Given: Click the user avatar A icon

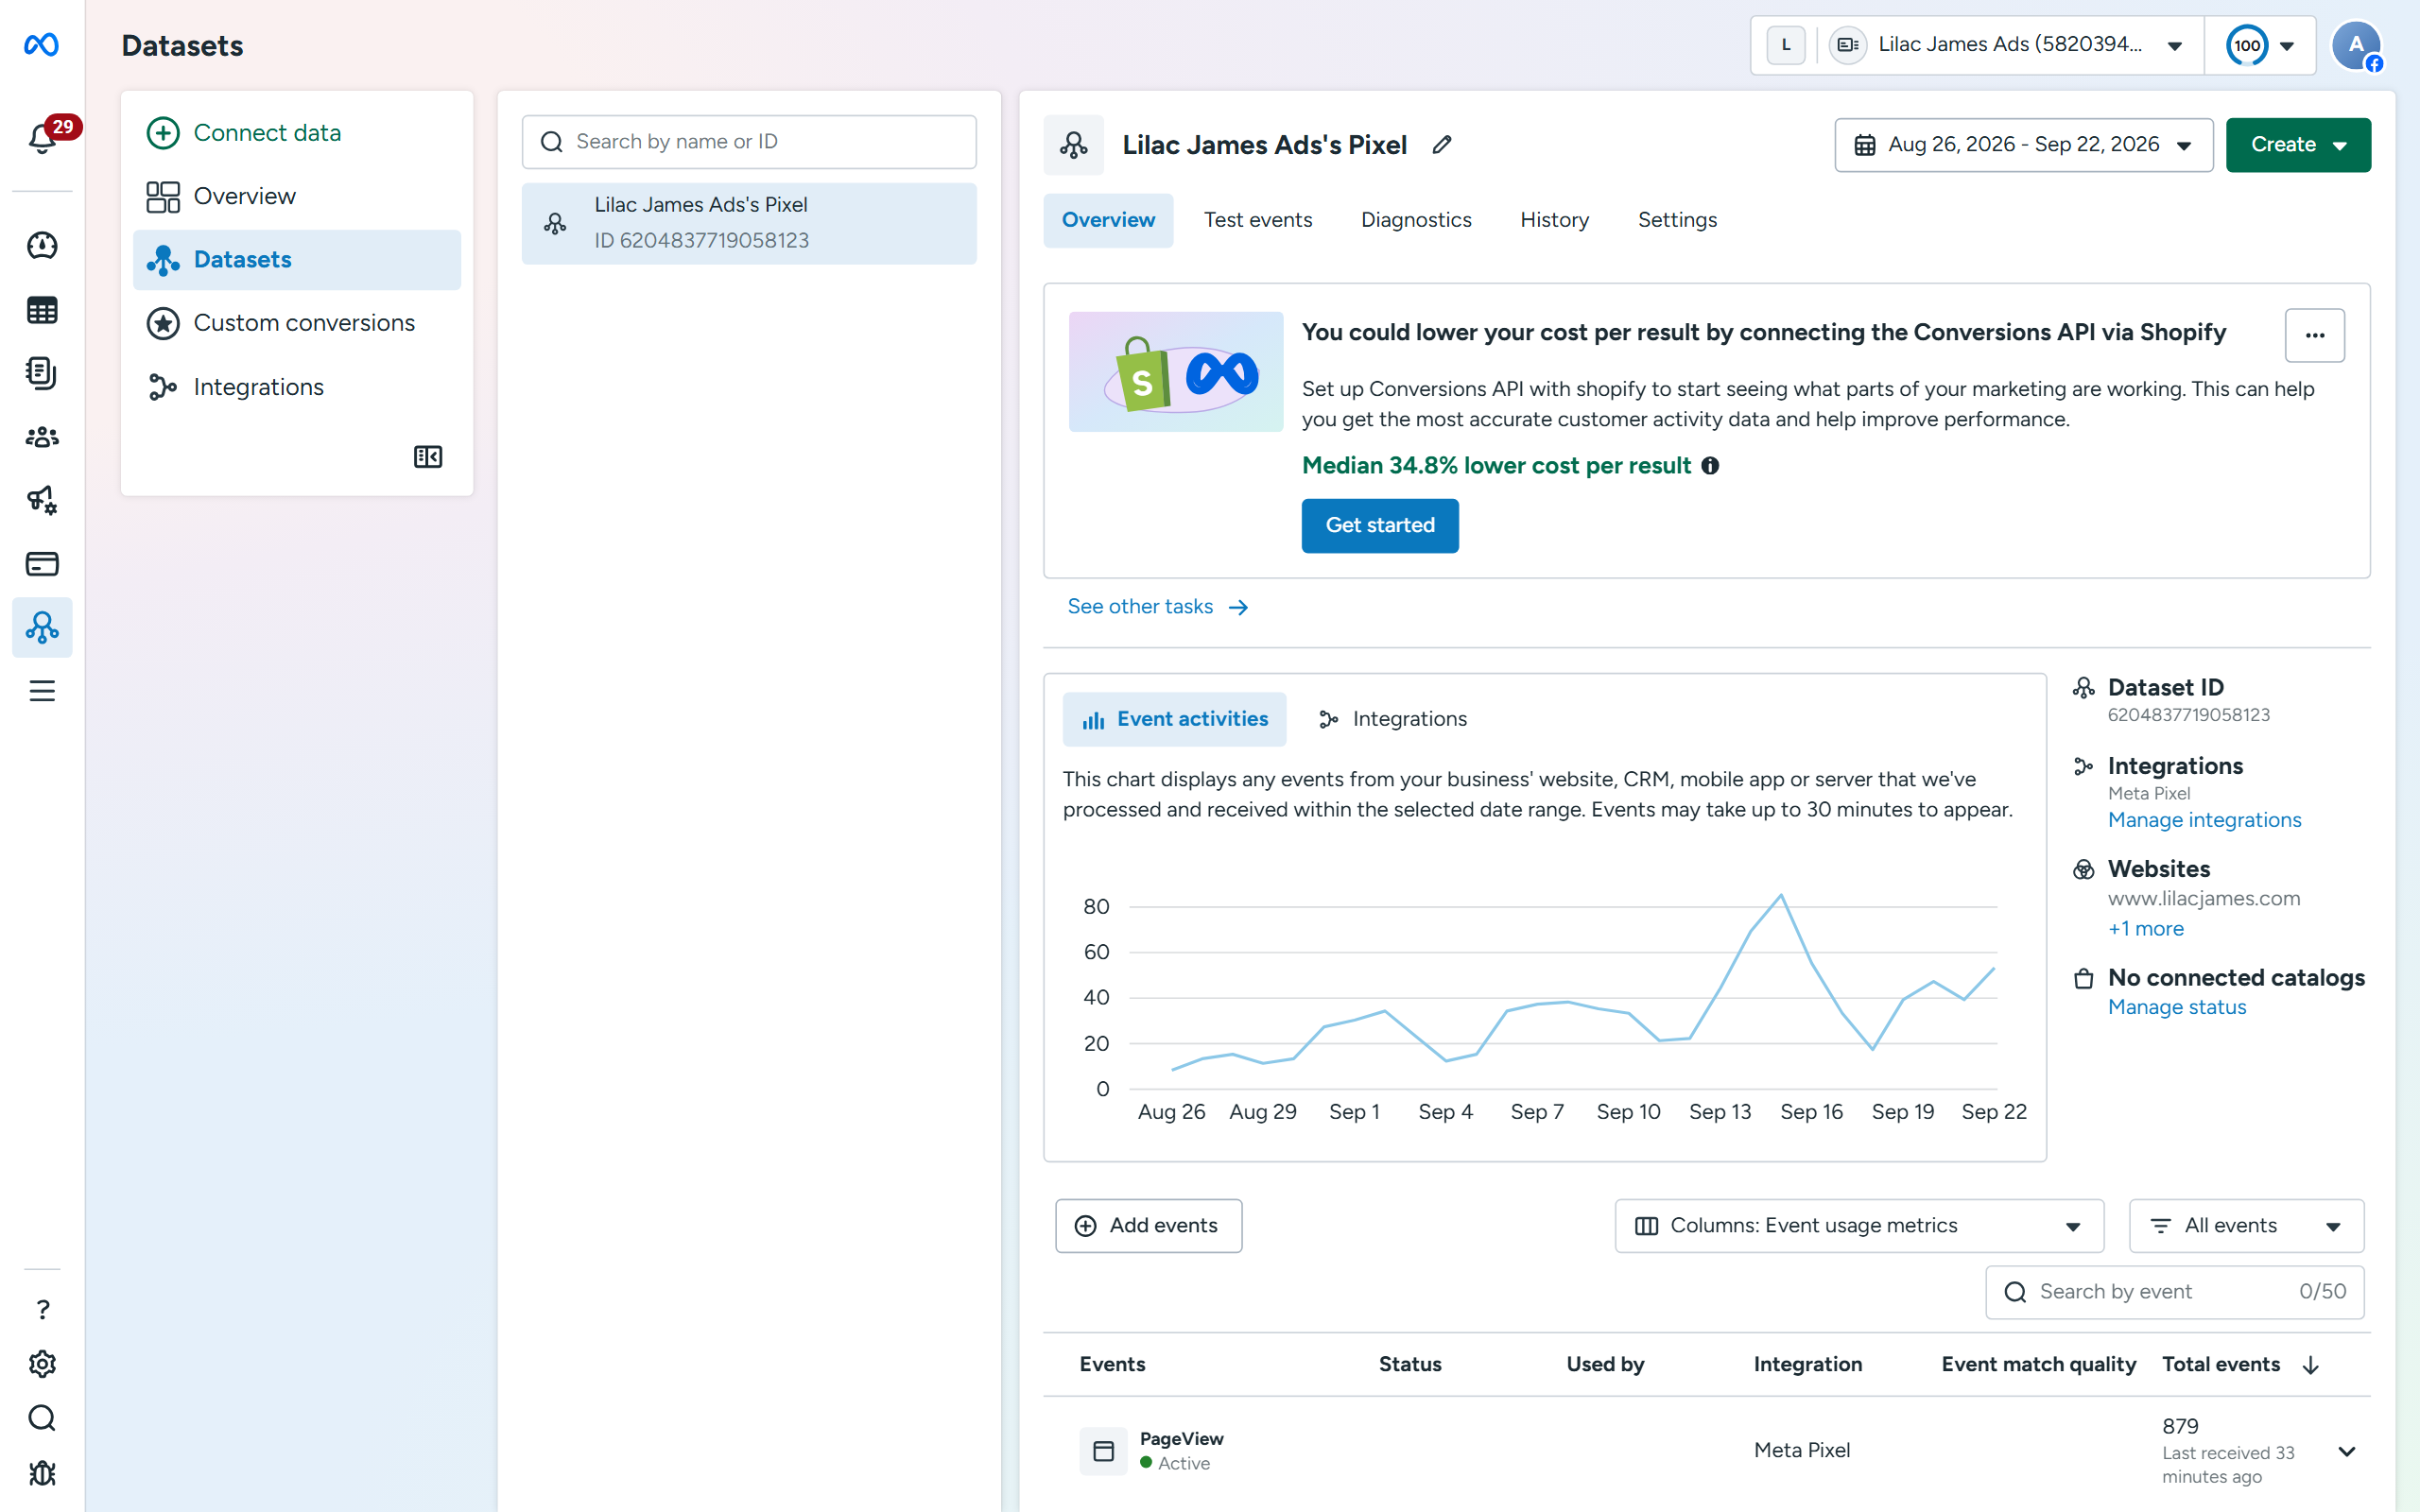Looking at the screenshot, I should [x=2356, y=46].
